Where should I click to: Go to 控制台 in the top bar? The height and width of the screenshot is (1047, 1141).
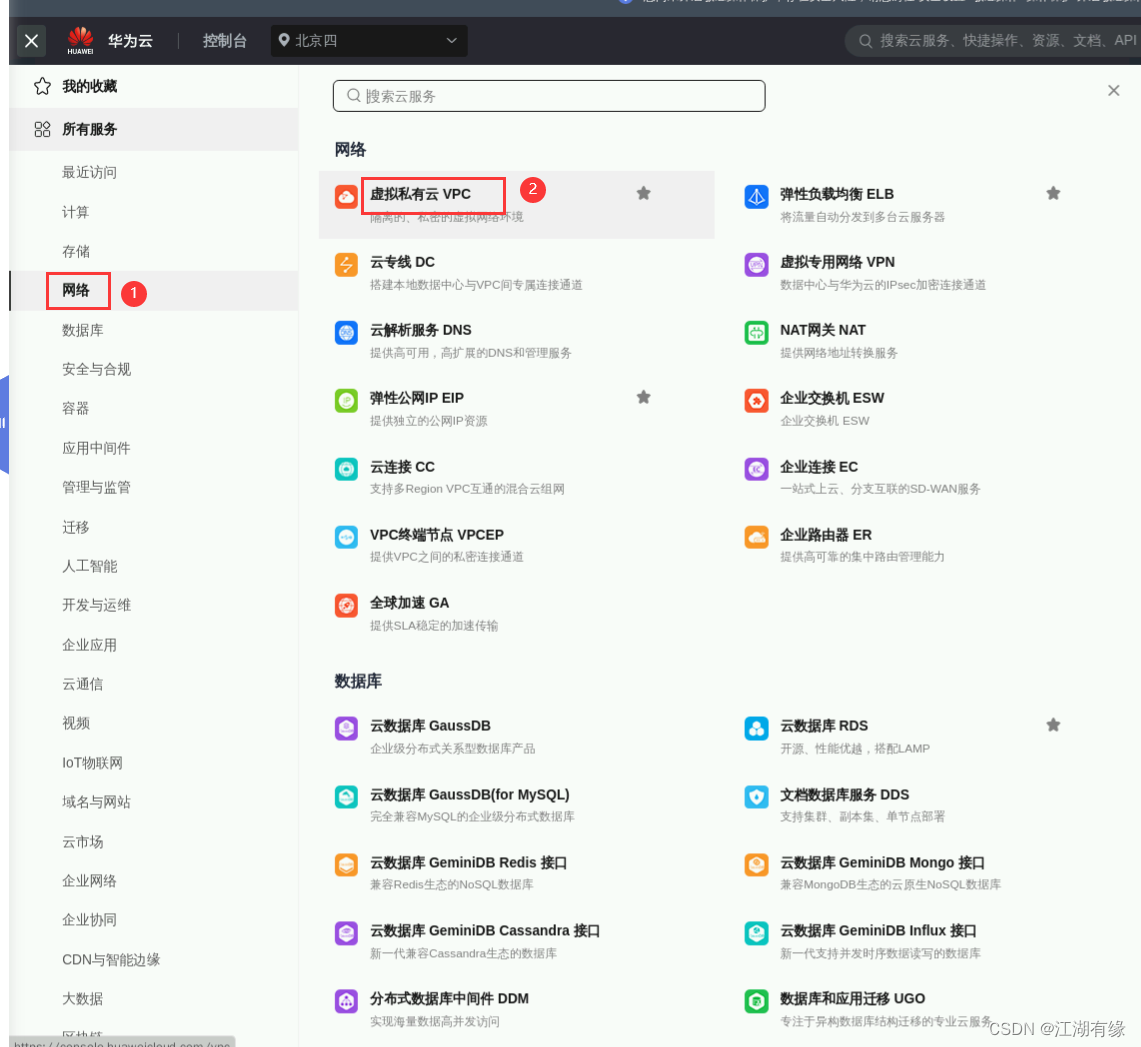point(224,41)
